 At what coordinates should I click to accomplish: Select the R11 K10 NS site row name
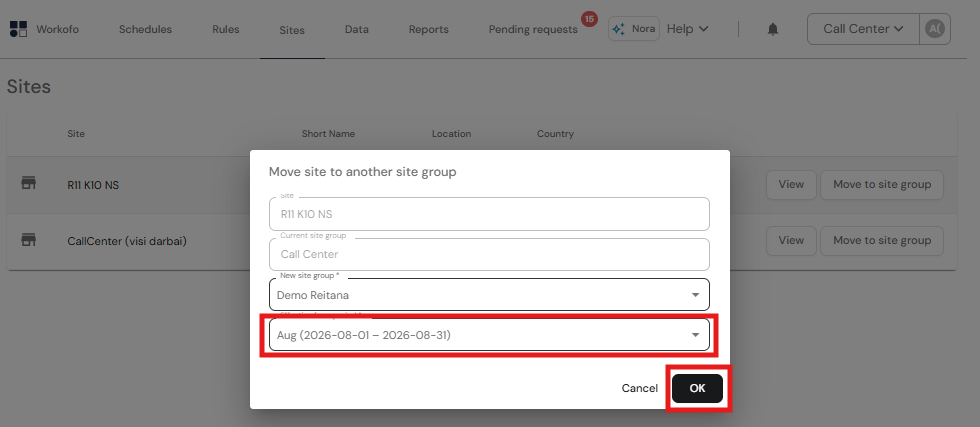pyautogui.click(x=93, y=185)
